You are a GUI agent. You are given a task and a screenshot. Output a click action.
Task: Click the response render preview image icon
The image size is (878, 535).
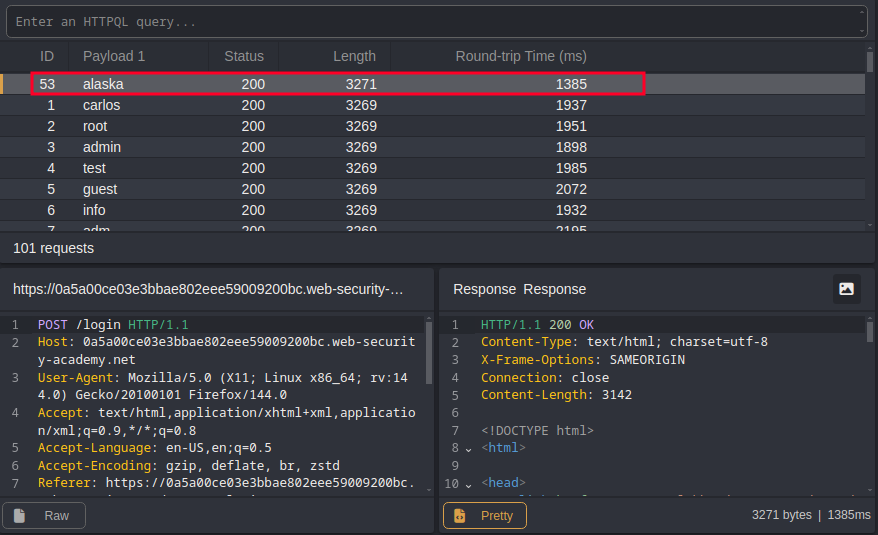point(846,289)
